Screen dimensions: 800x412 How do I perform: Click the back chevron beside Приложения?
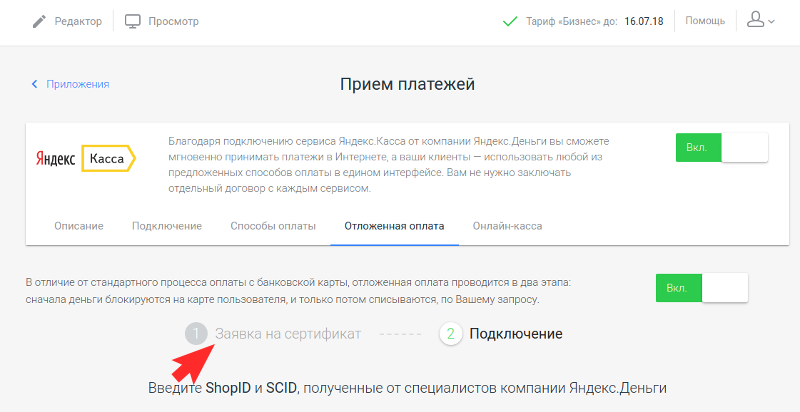[x=35, y=84]
